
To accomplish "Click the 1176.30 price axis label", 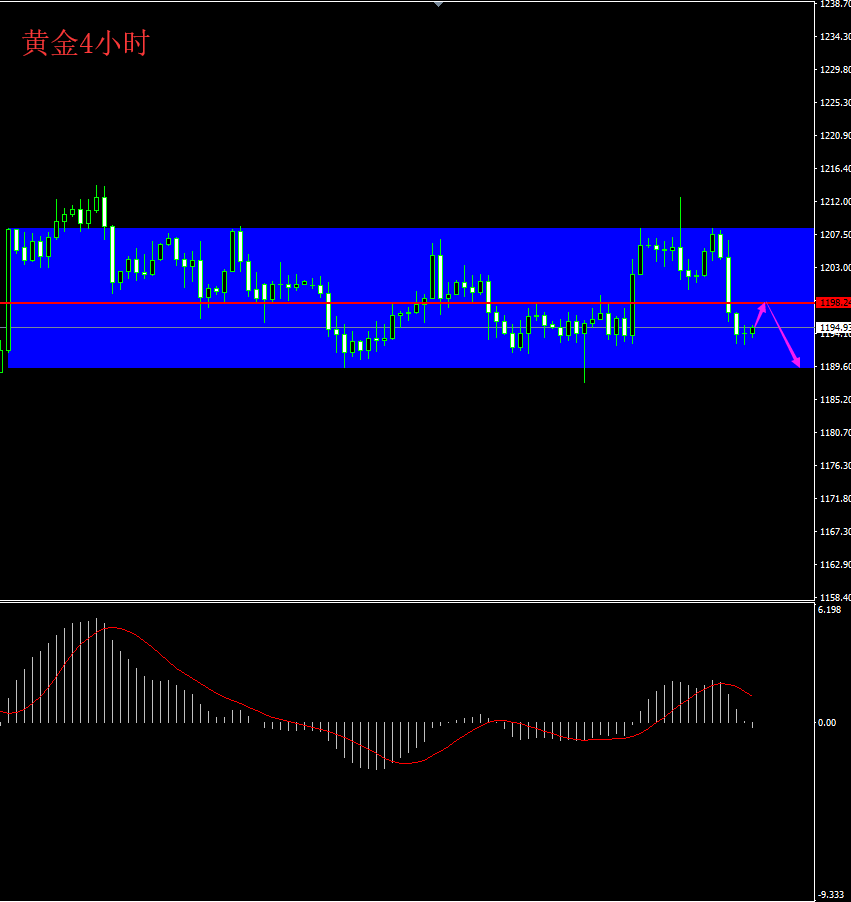I will click(x=835, y=465).
